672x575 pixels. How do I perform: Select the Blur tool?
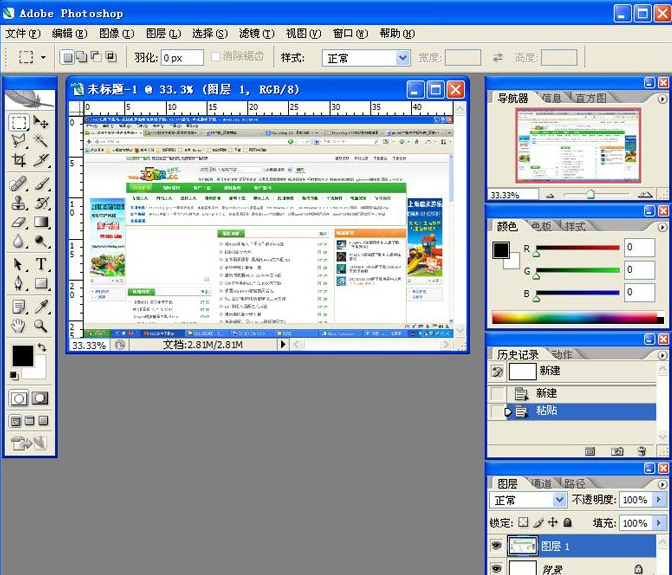pos(18,241)
